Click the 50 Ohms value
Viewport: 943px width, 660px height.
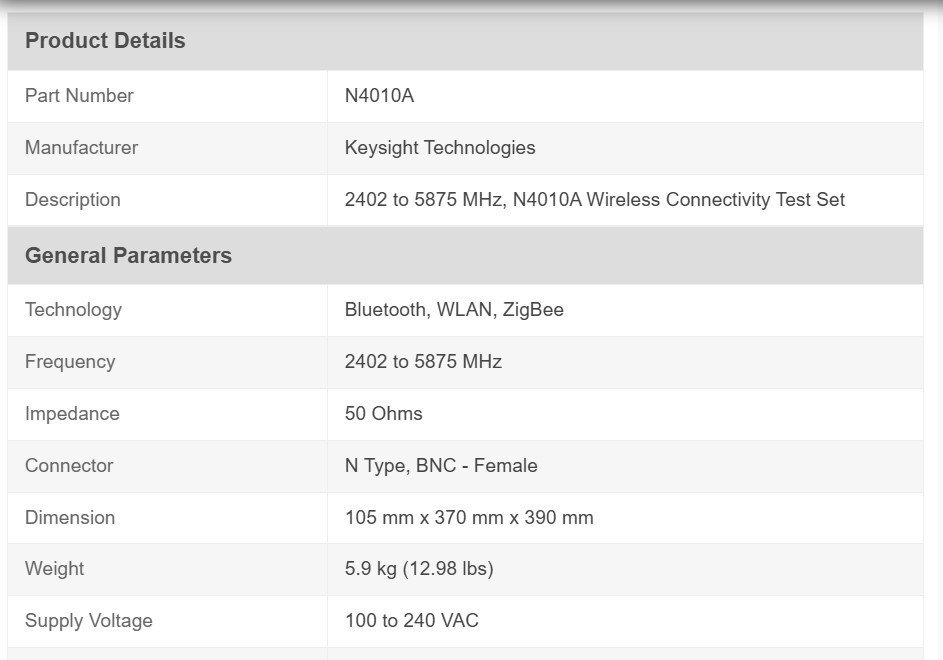384,414
